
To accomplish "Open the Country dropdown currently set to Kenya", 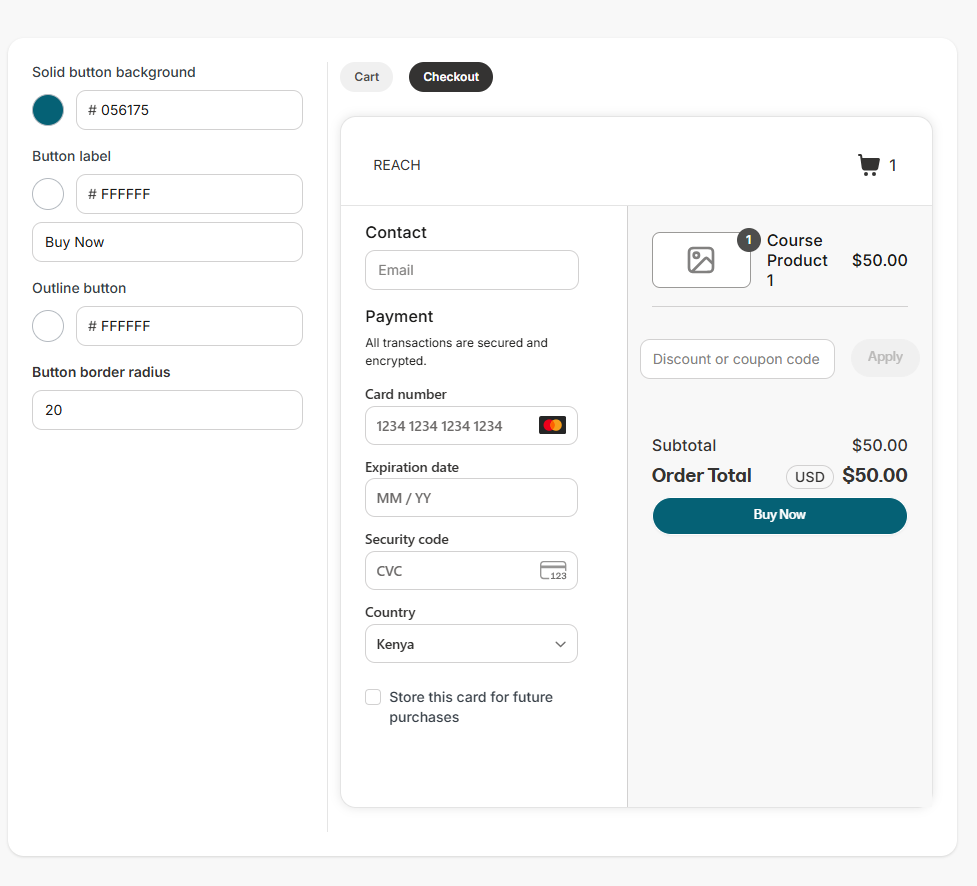I will 470,643.
